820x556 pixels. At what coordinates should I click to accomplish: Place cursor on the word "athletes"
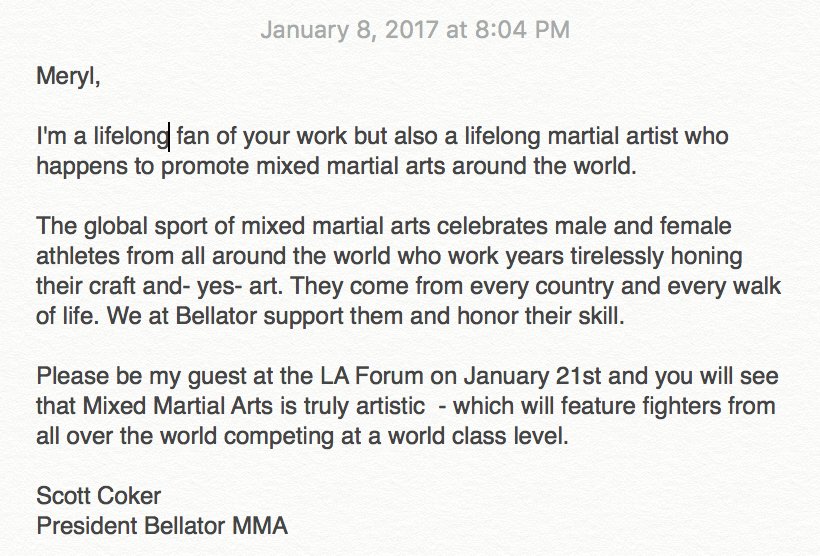tap(78, 256)
